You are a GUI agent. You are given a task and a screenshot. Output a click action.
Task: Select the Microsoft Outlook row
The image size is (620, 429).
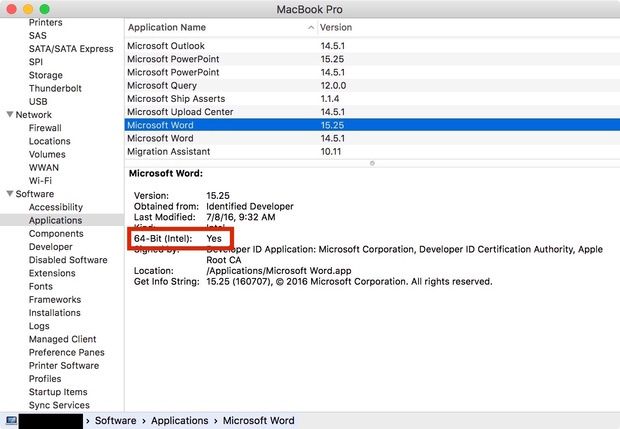372,46
